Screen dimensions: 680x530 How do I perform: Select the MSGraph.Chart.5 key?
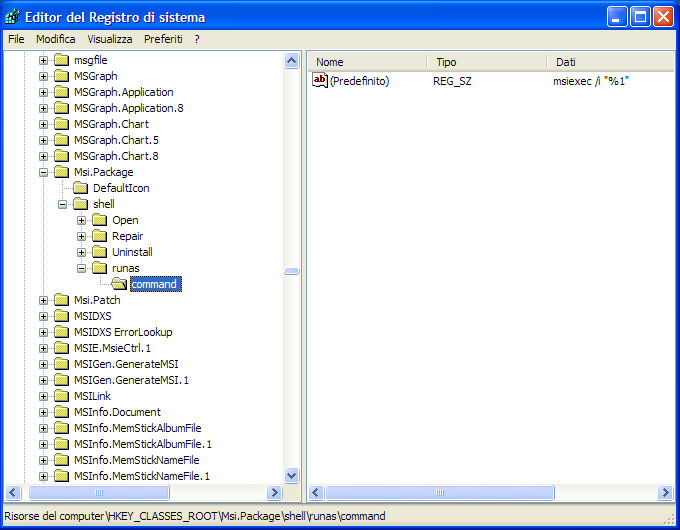point(116,140)
